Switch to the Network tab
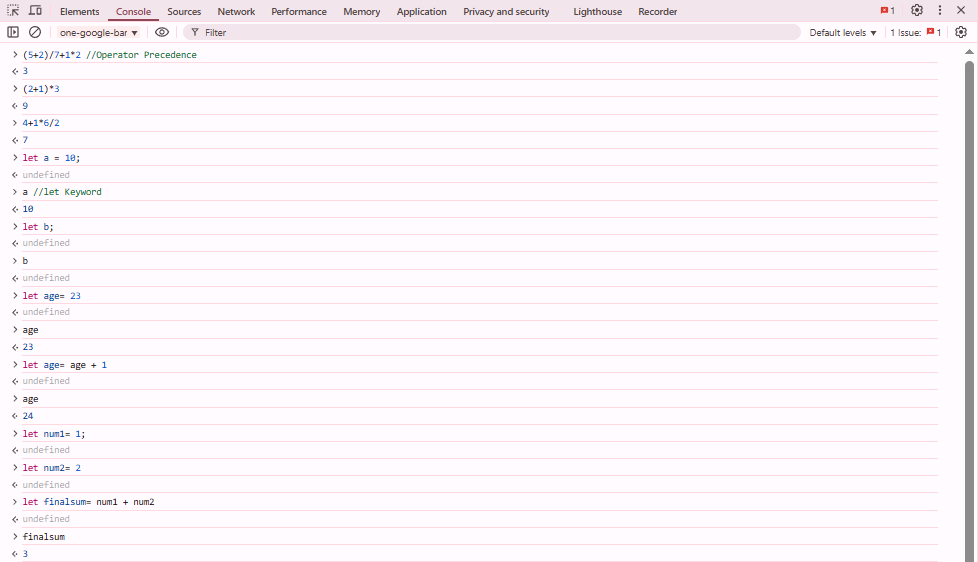Viewport: 978px width, 562px height. click(x=236, y=11)
